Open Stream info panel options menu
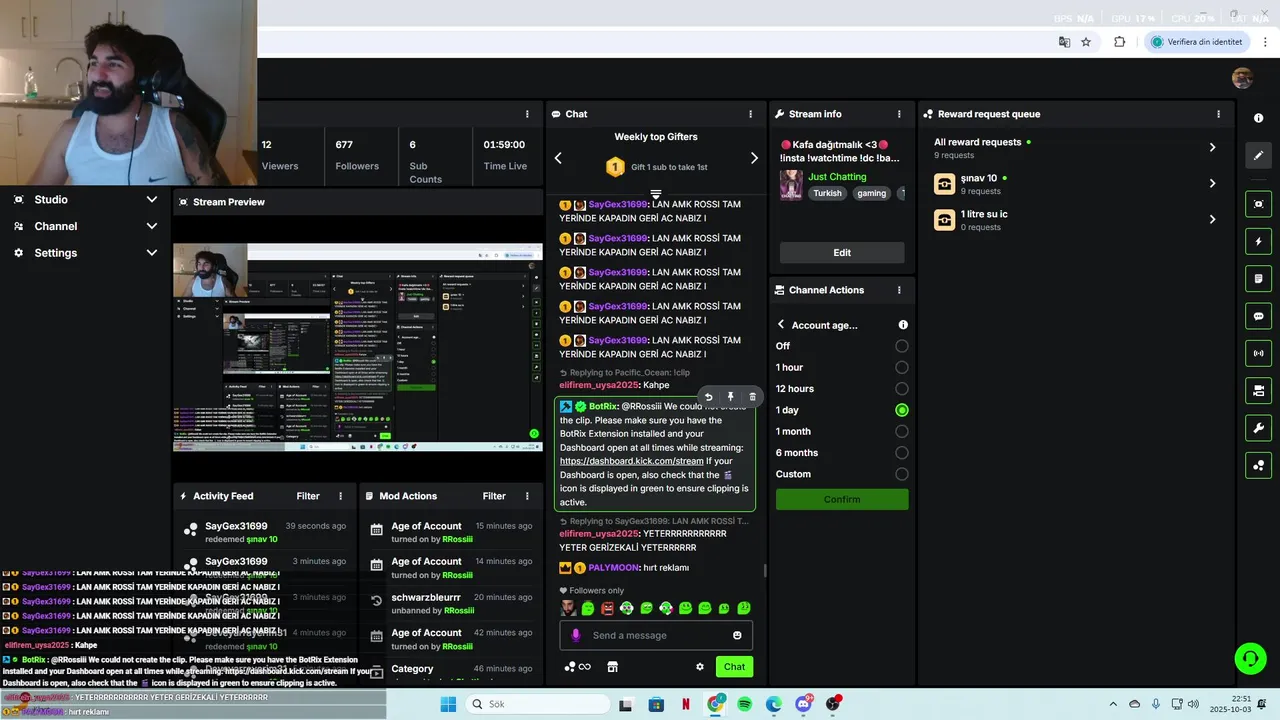 899,114
